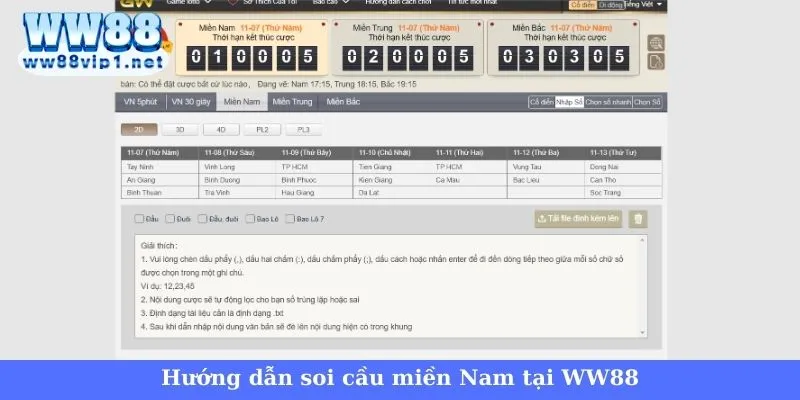Expand the Báo cáo dropdown menu
Screen dimensions: 800x400
point(331,3)
